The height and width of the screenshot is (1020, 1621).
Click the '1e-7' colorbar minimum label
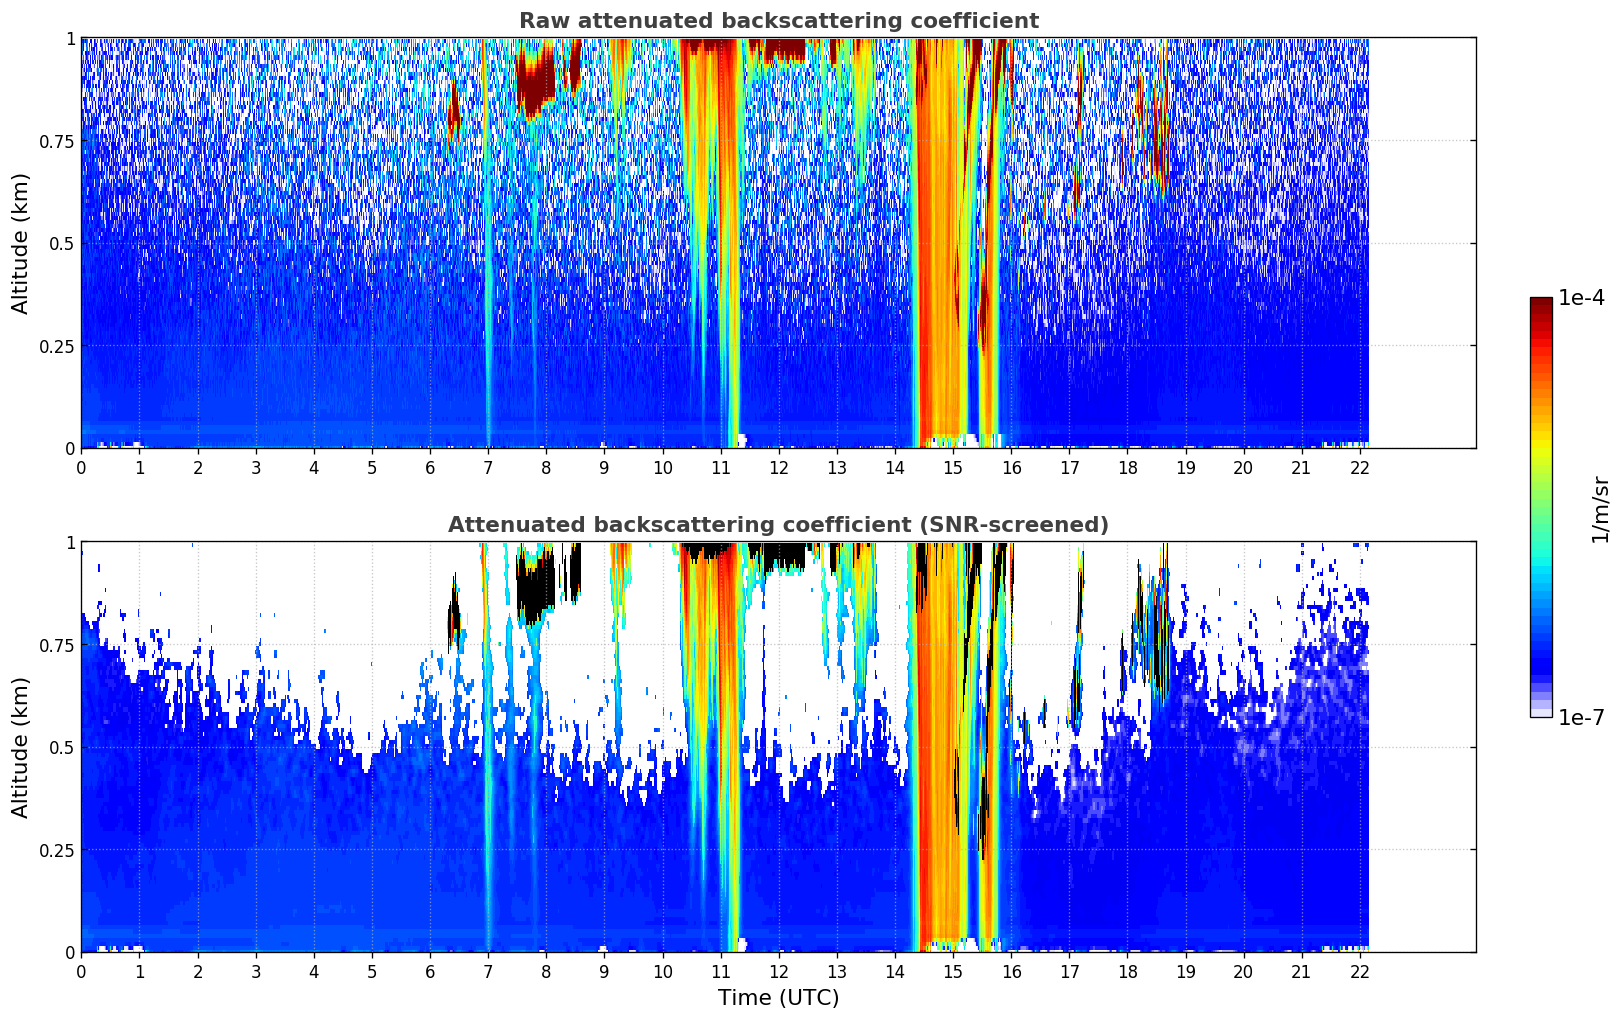tap(1581, 718)
